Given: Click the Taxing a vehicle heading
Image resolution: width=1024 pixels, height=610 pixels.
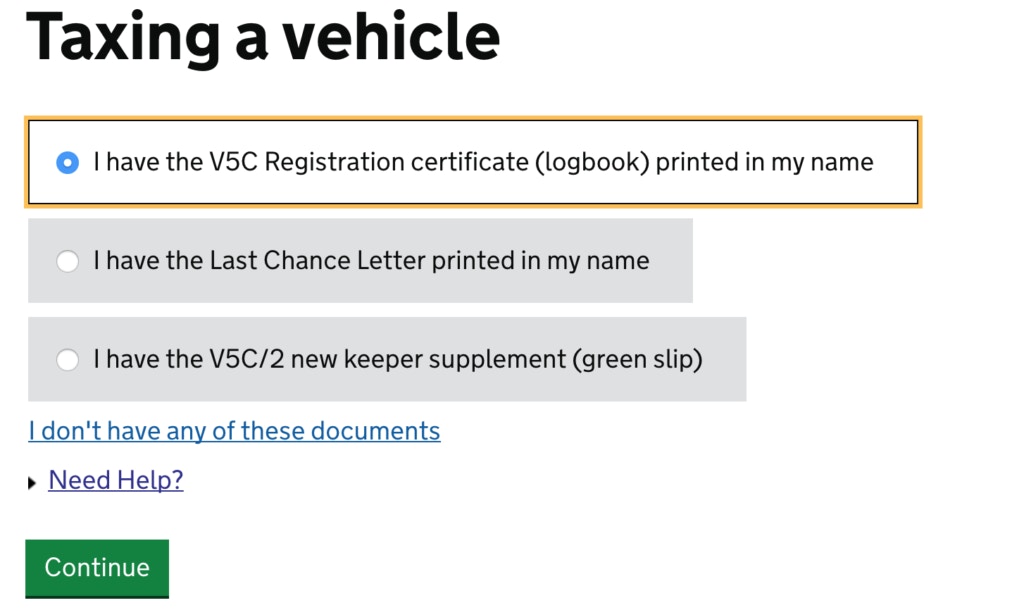Looking at the screenshot, I should tap(265, 38).
